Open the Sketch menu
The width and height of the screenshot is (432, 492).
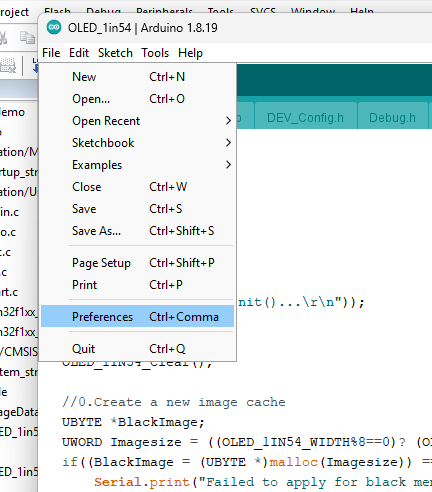(115, 53)
